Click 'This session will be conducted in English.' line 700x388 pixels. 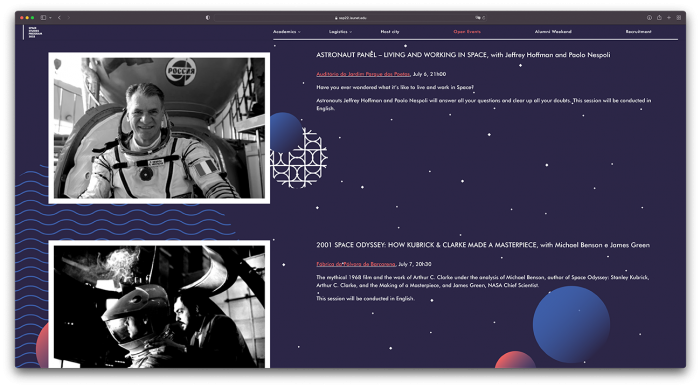coord(365,299)
